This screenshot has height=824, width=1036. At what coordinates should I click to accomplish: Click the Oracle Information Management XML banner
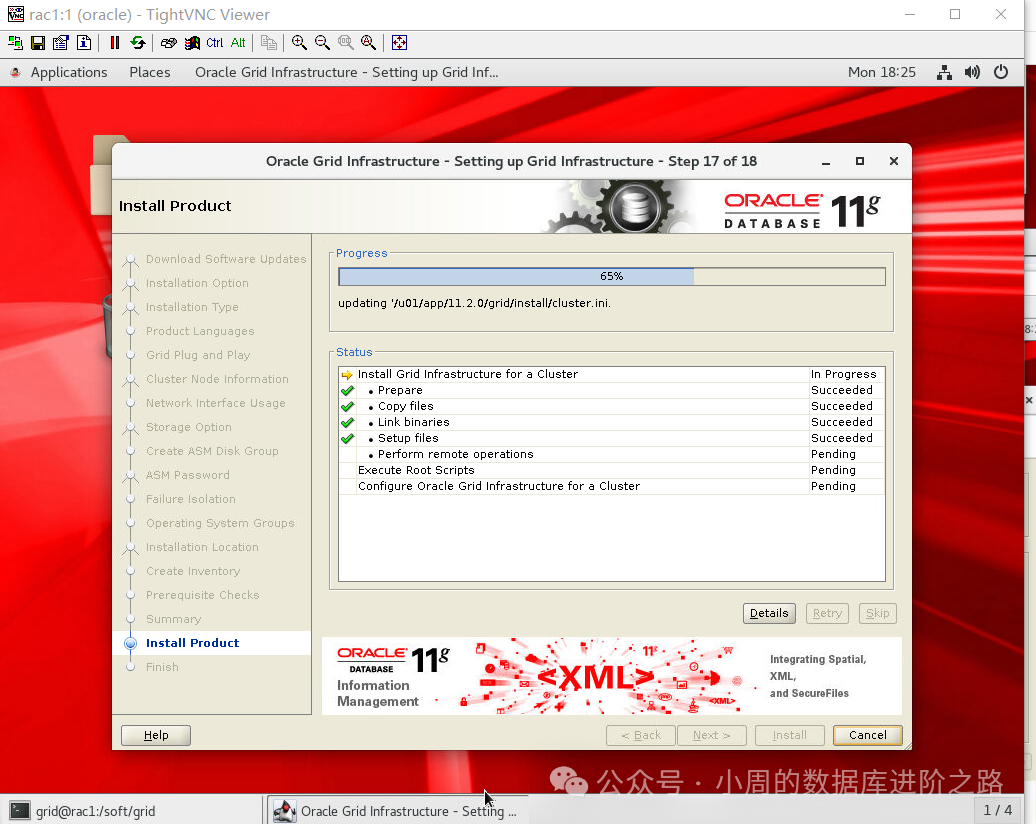click(x=611, y=676)
